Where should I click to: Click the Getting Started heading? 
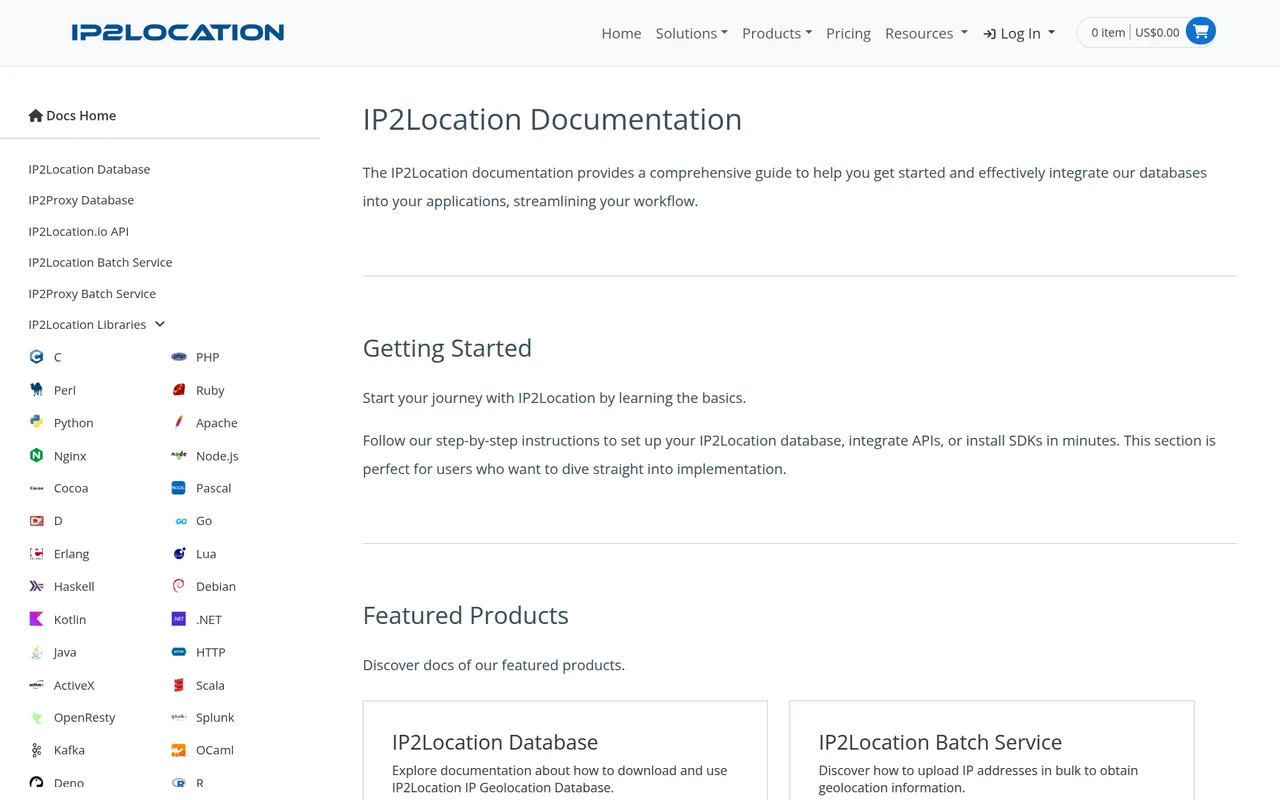[447, 348]
